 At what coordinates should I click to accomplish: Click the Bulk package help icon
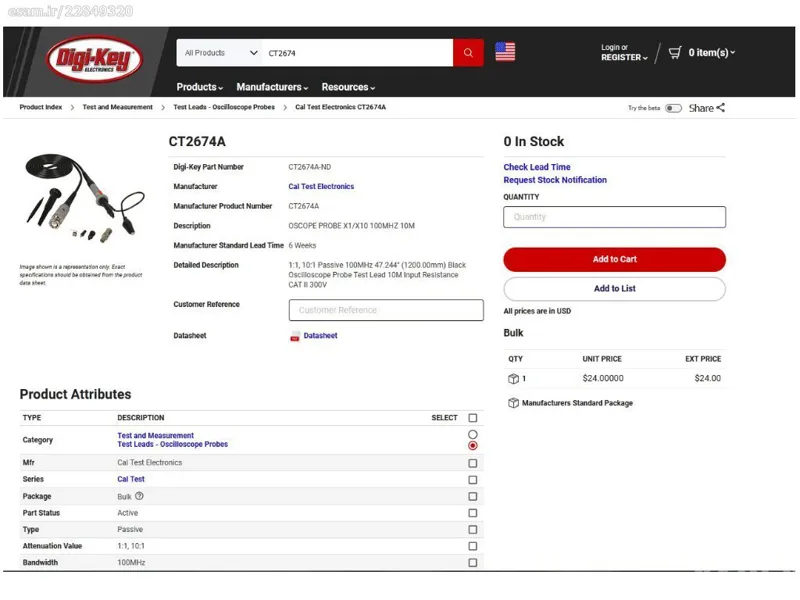click(x=139, y=496)
